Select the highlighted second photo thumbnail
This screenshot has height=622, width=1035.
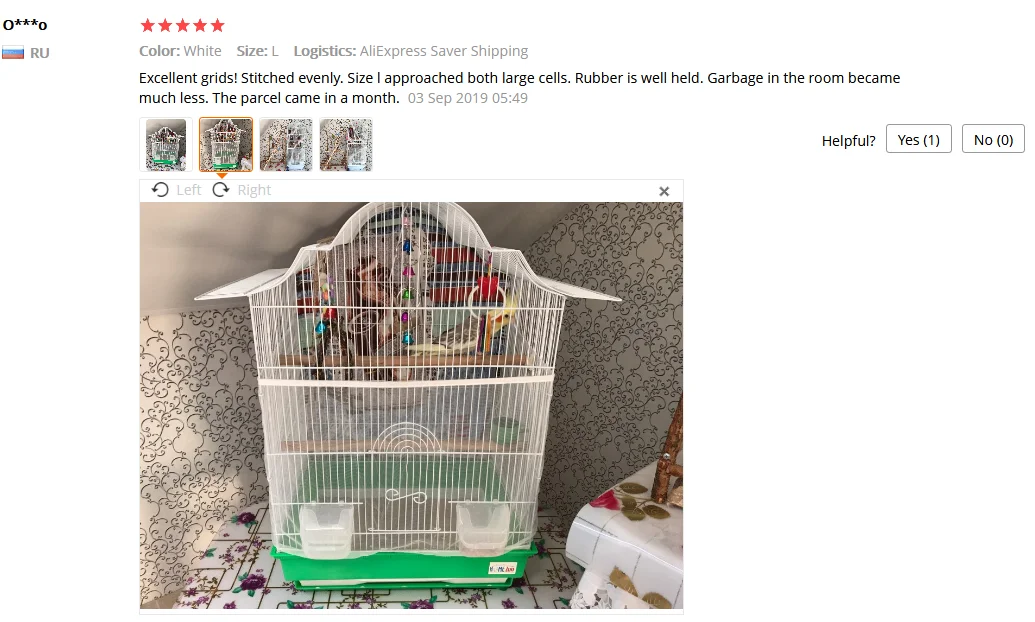[226, 145]
